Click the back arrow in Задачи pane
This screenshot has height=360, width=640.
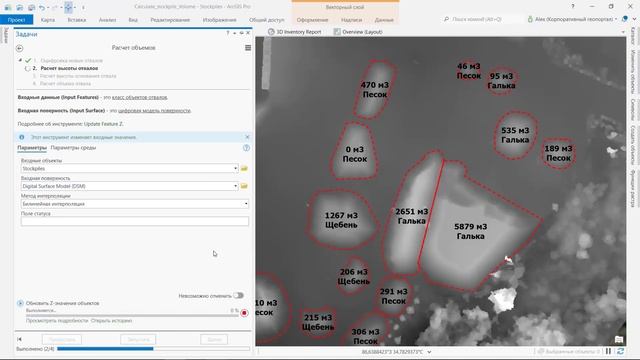coord(20,48)
